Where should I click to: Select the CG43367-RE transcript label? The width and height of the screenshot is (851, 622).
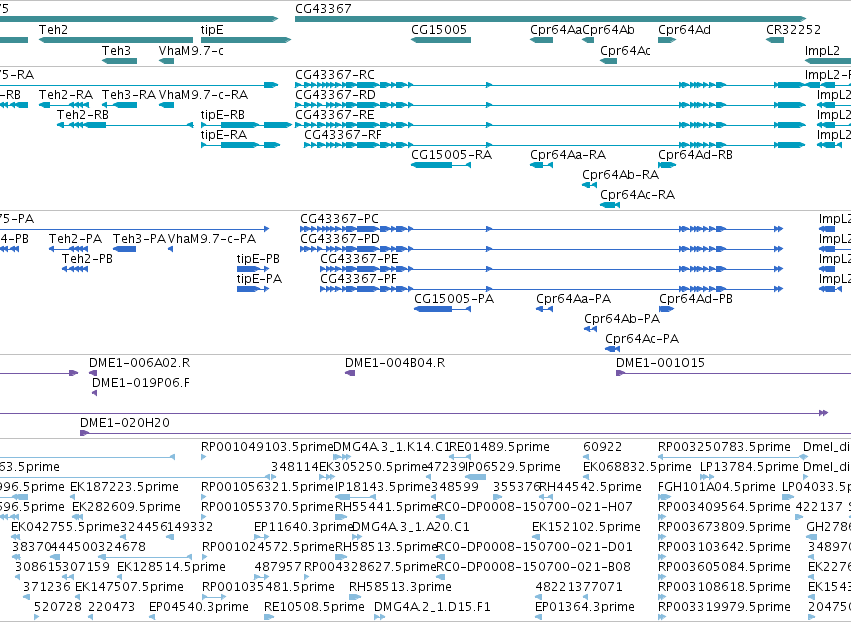pyautogui.click(x=335, y=115)
